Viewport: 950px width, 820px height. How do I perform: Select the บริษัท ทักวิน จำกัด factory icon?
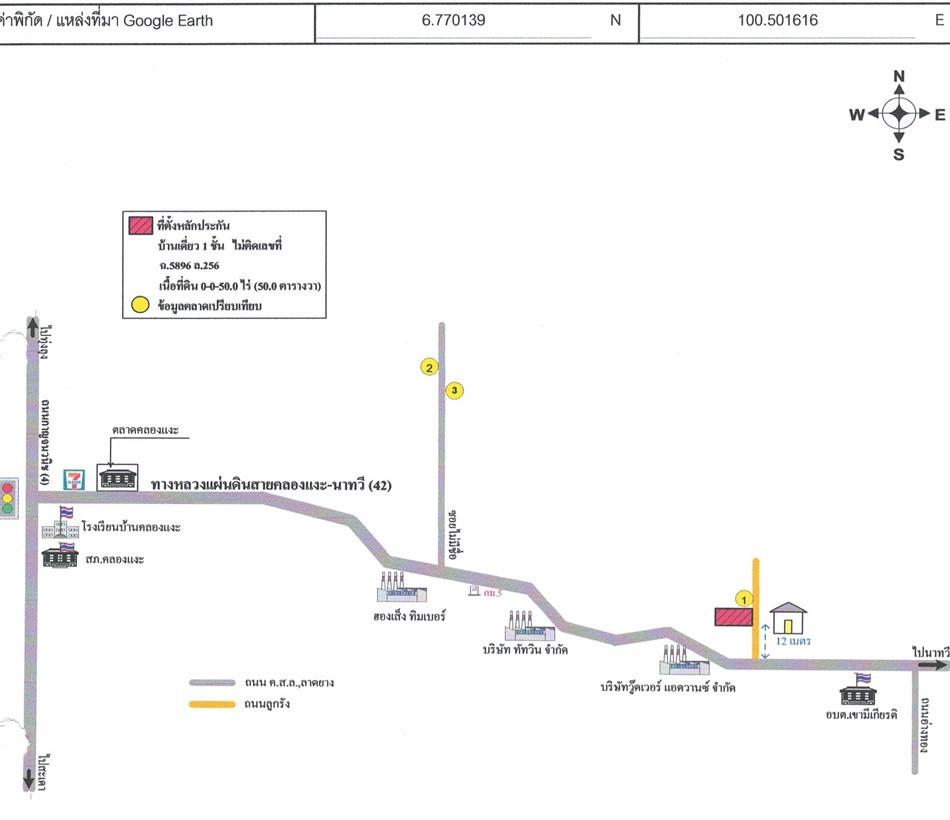pyautogui.click(x=529, y=628)
